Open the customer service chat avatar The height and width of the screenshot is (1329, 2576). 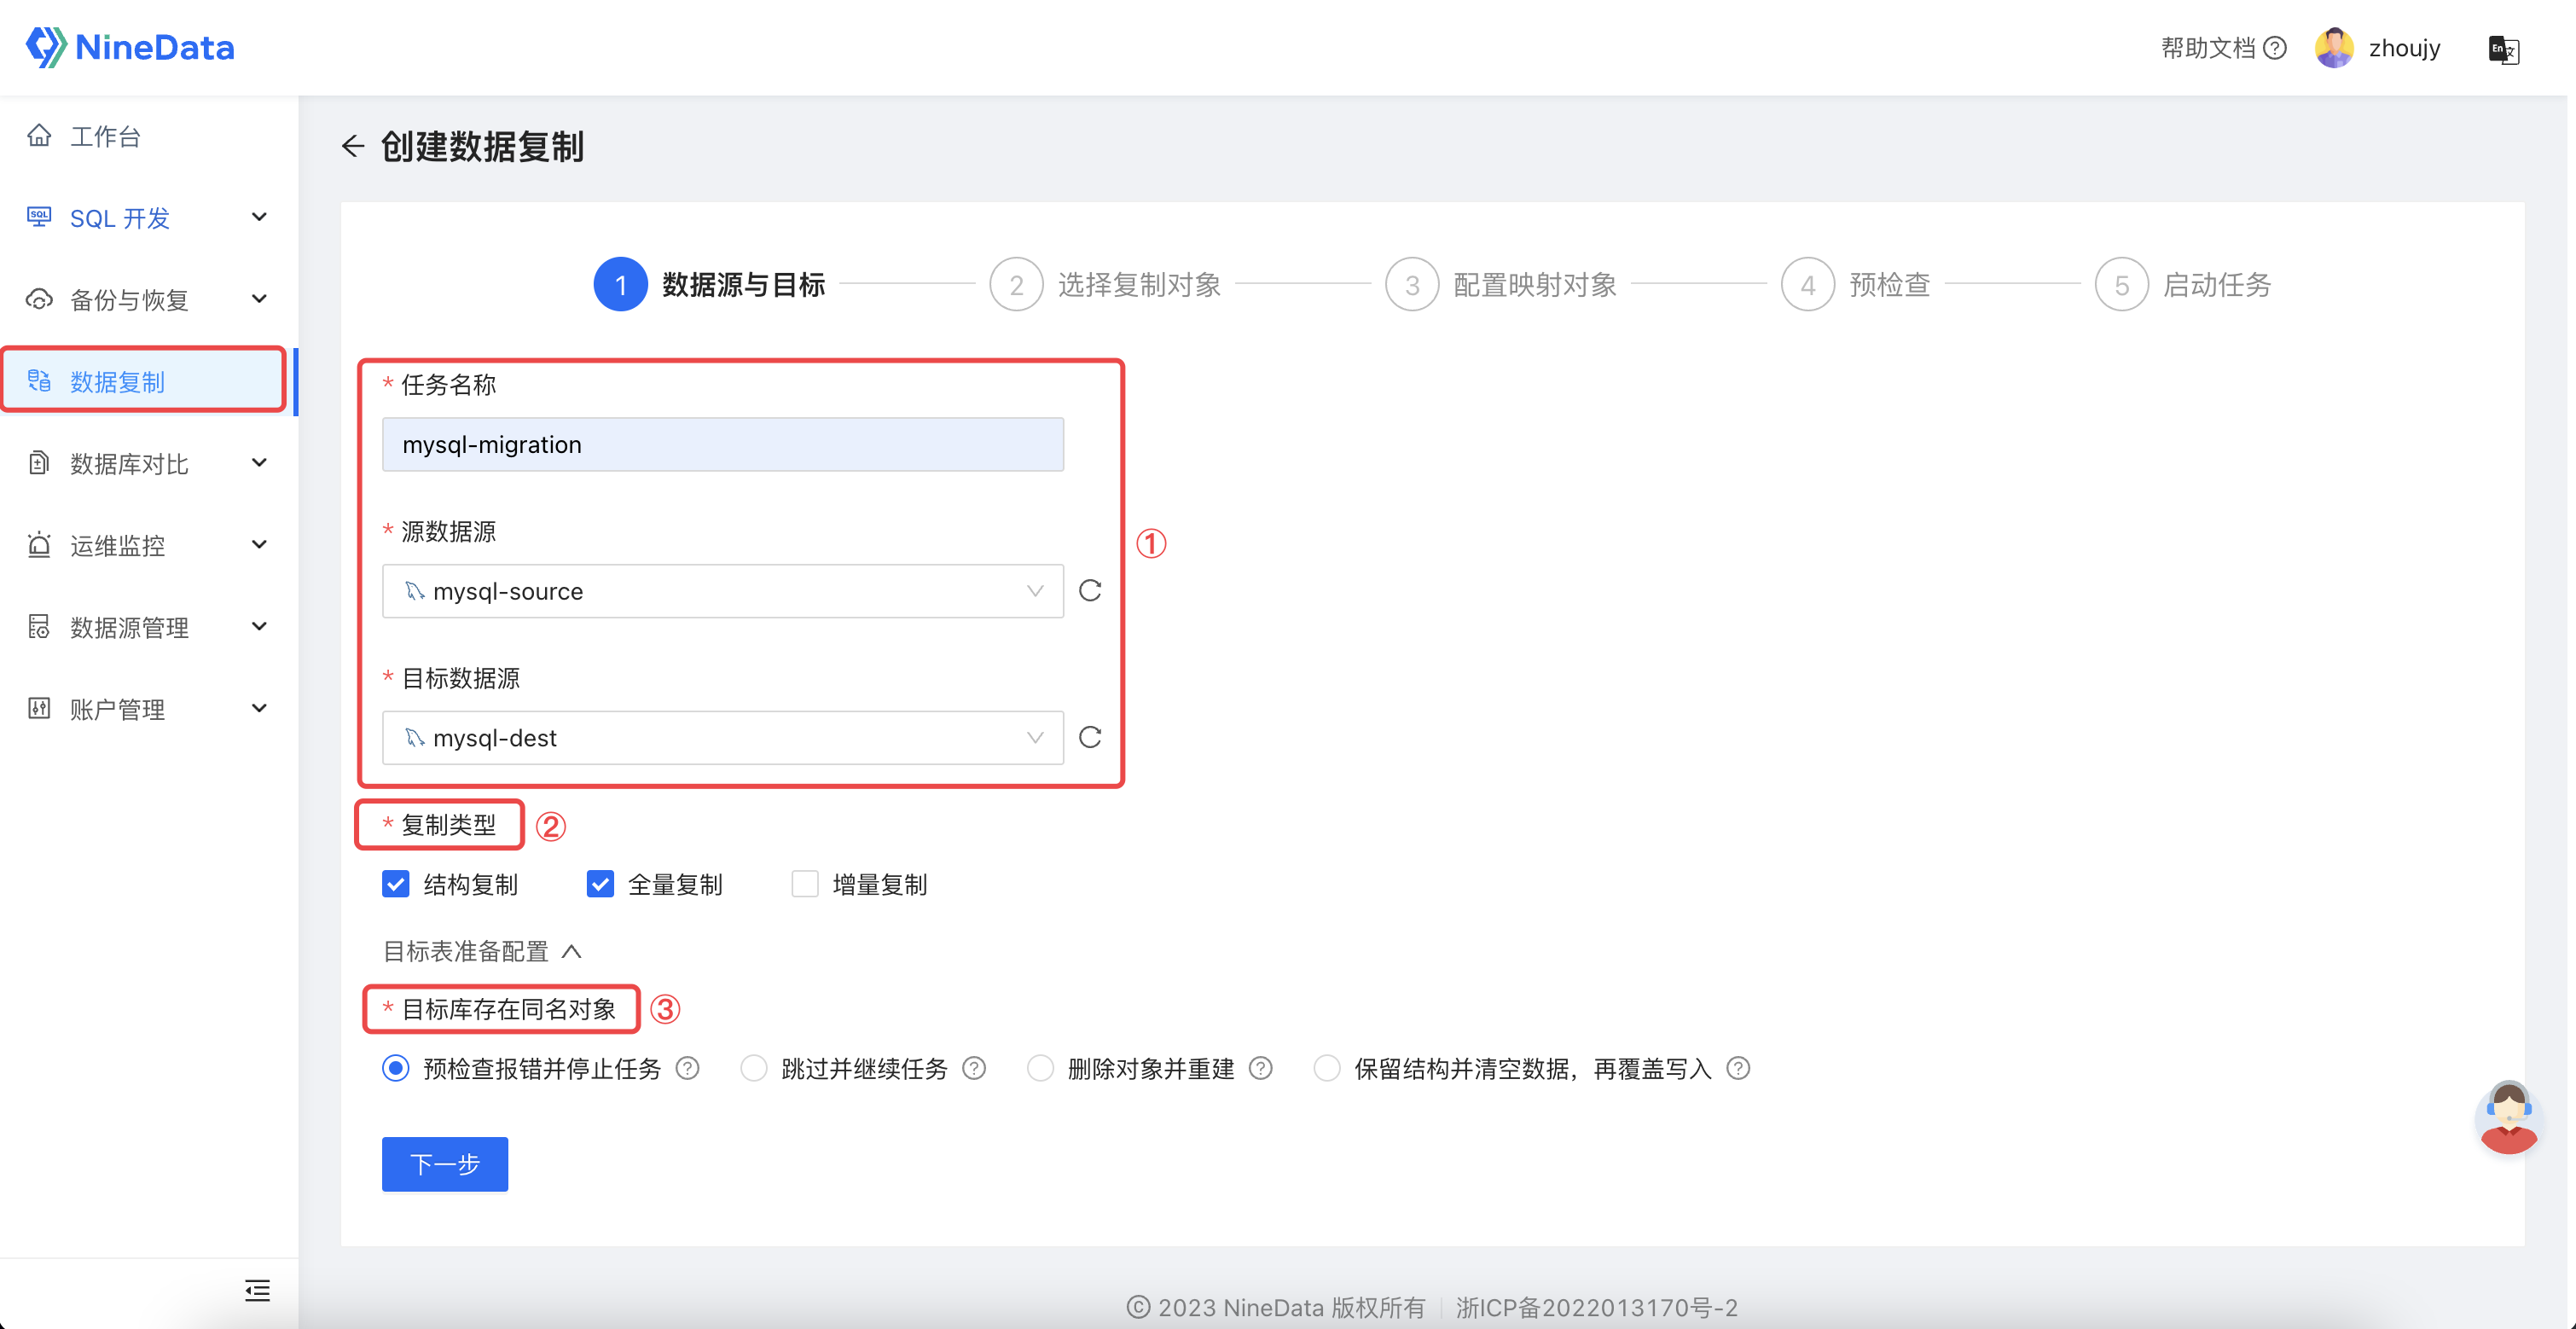pyautogui.click(x=2508, y=1117)
